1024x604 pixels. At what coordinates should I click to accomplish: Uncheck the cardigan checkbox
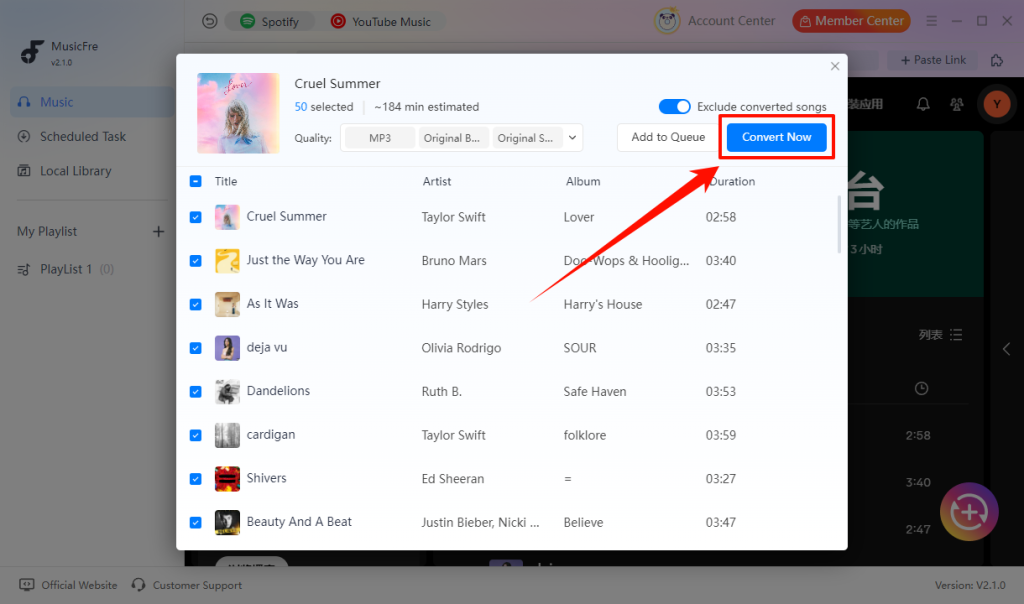point(195,435)
